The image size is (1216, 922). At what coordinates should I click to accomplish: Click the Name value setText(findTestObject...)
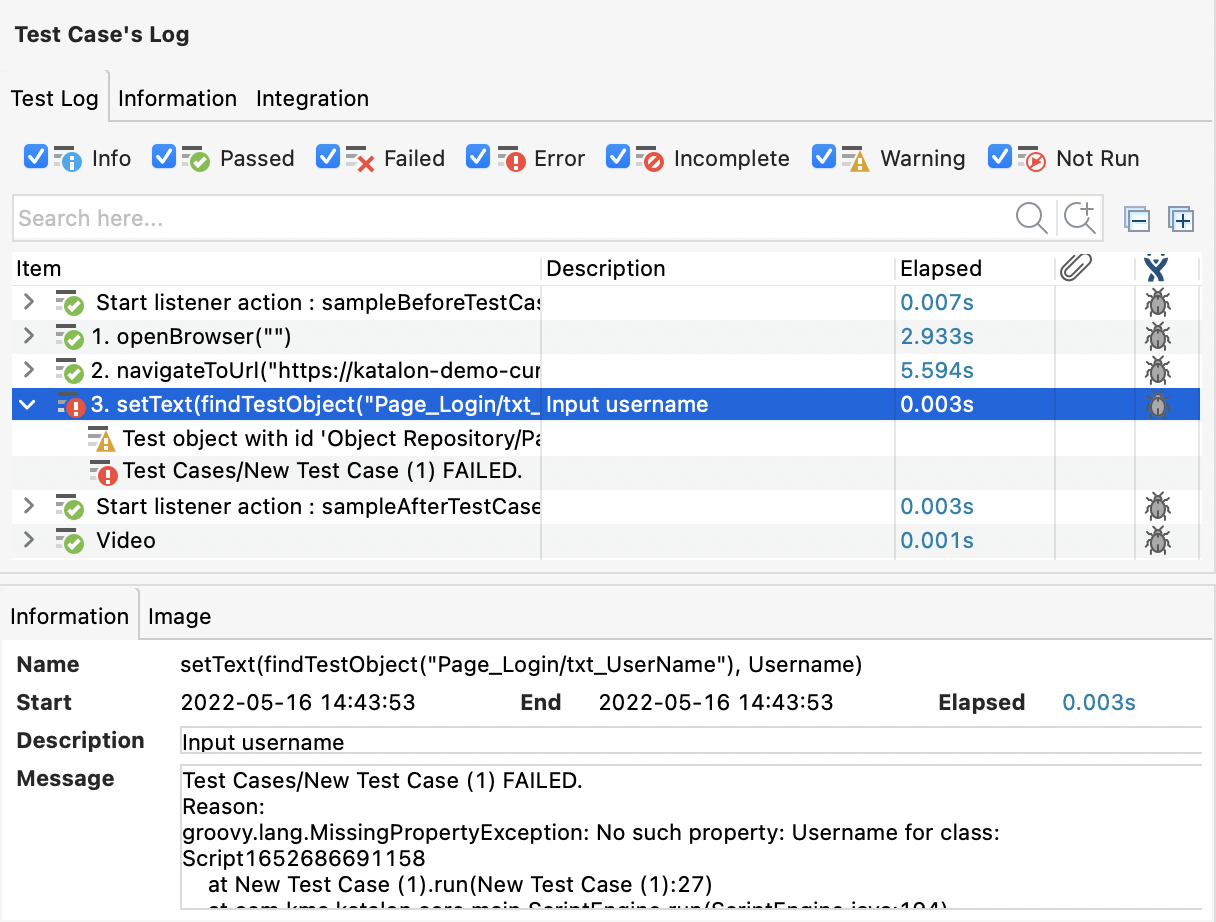(521, 664)
